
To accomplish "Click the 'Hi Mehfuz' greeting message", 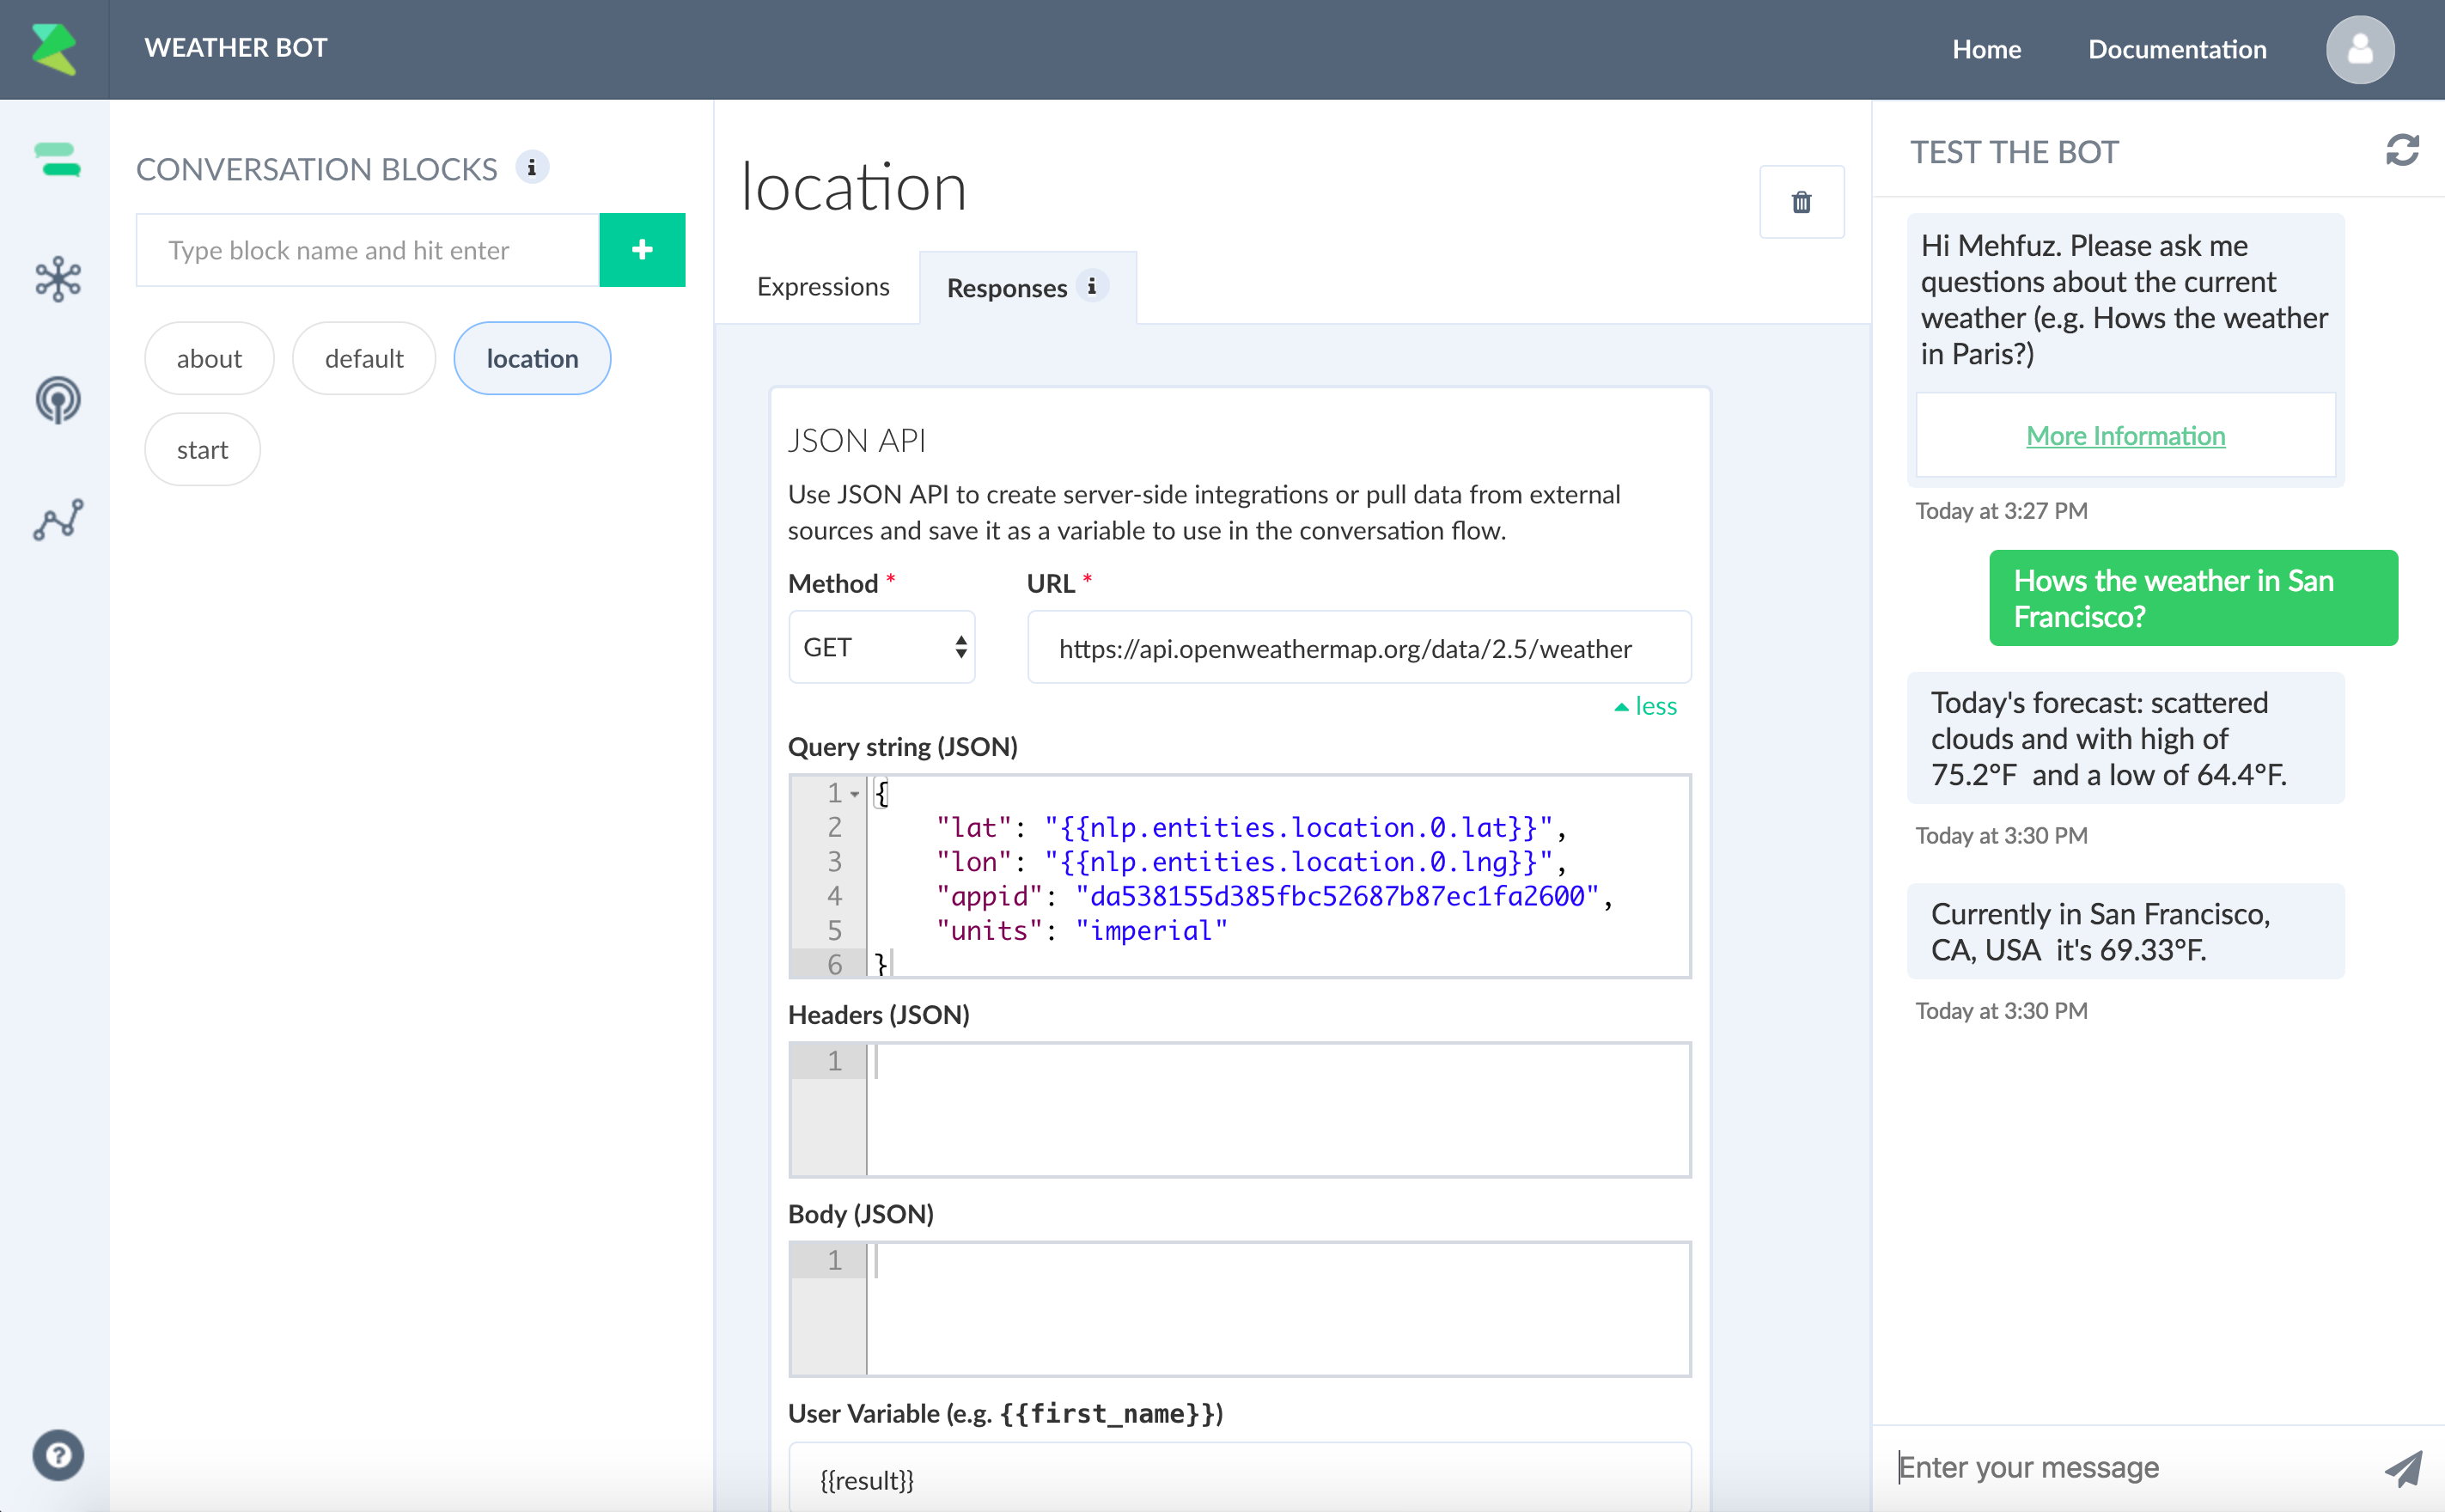I will coord(2125,299).
